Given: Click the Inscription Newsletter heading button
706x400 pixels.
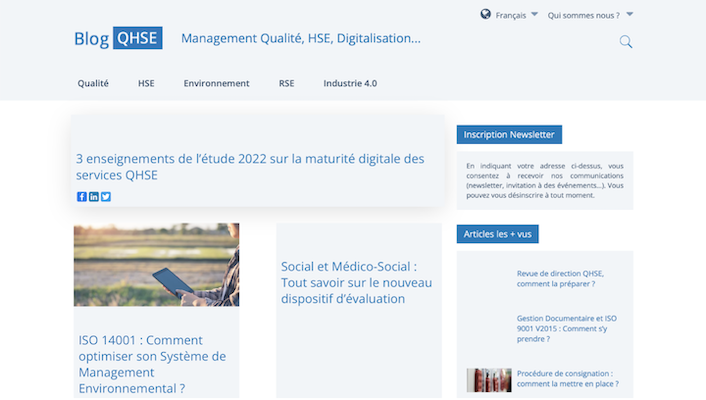Looking at the screenshot, I should [509, 135].
